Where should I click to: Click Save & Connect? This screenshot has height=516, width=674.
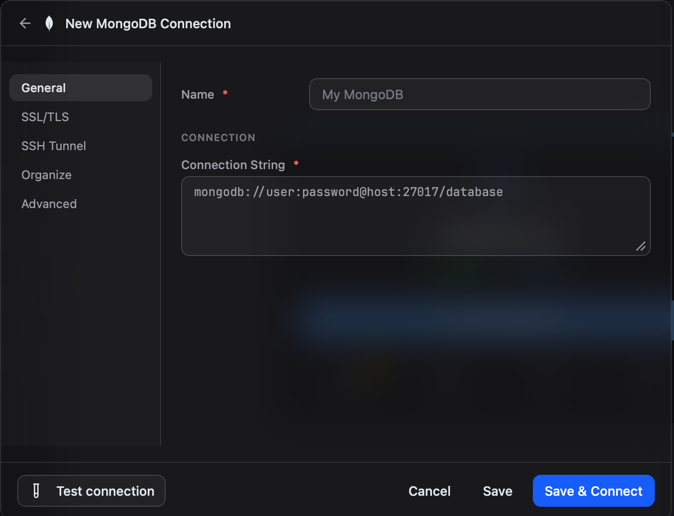click(x=593, y=491)
